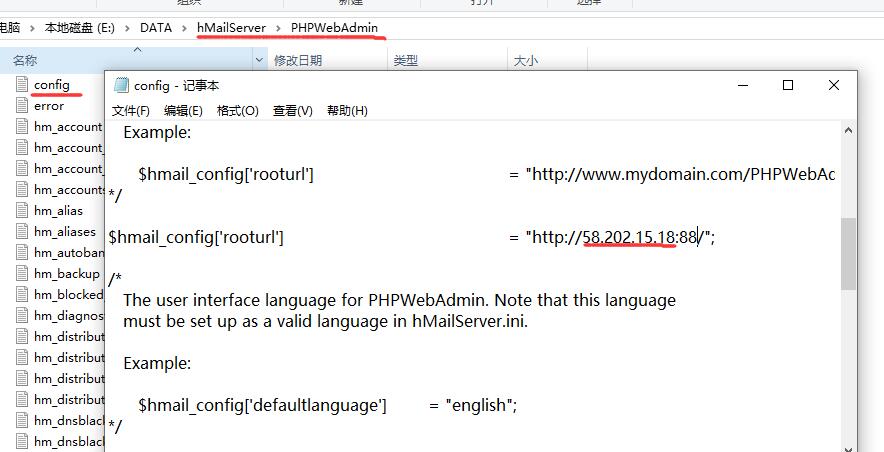Place cursor in the rooturl 58.202.15.18:88 value
The height and width of the screenshot is (452, 884).
pyautogui.click(x=640, y=237)
